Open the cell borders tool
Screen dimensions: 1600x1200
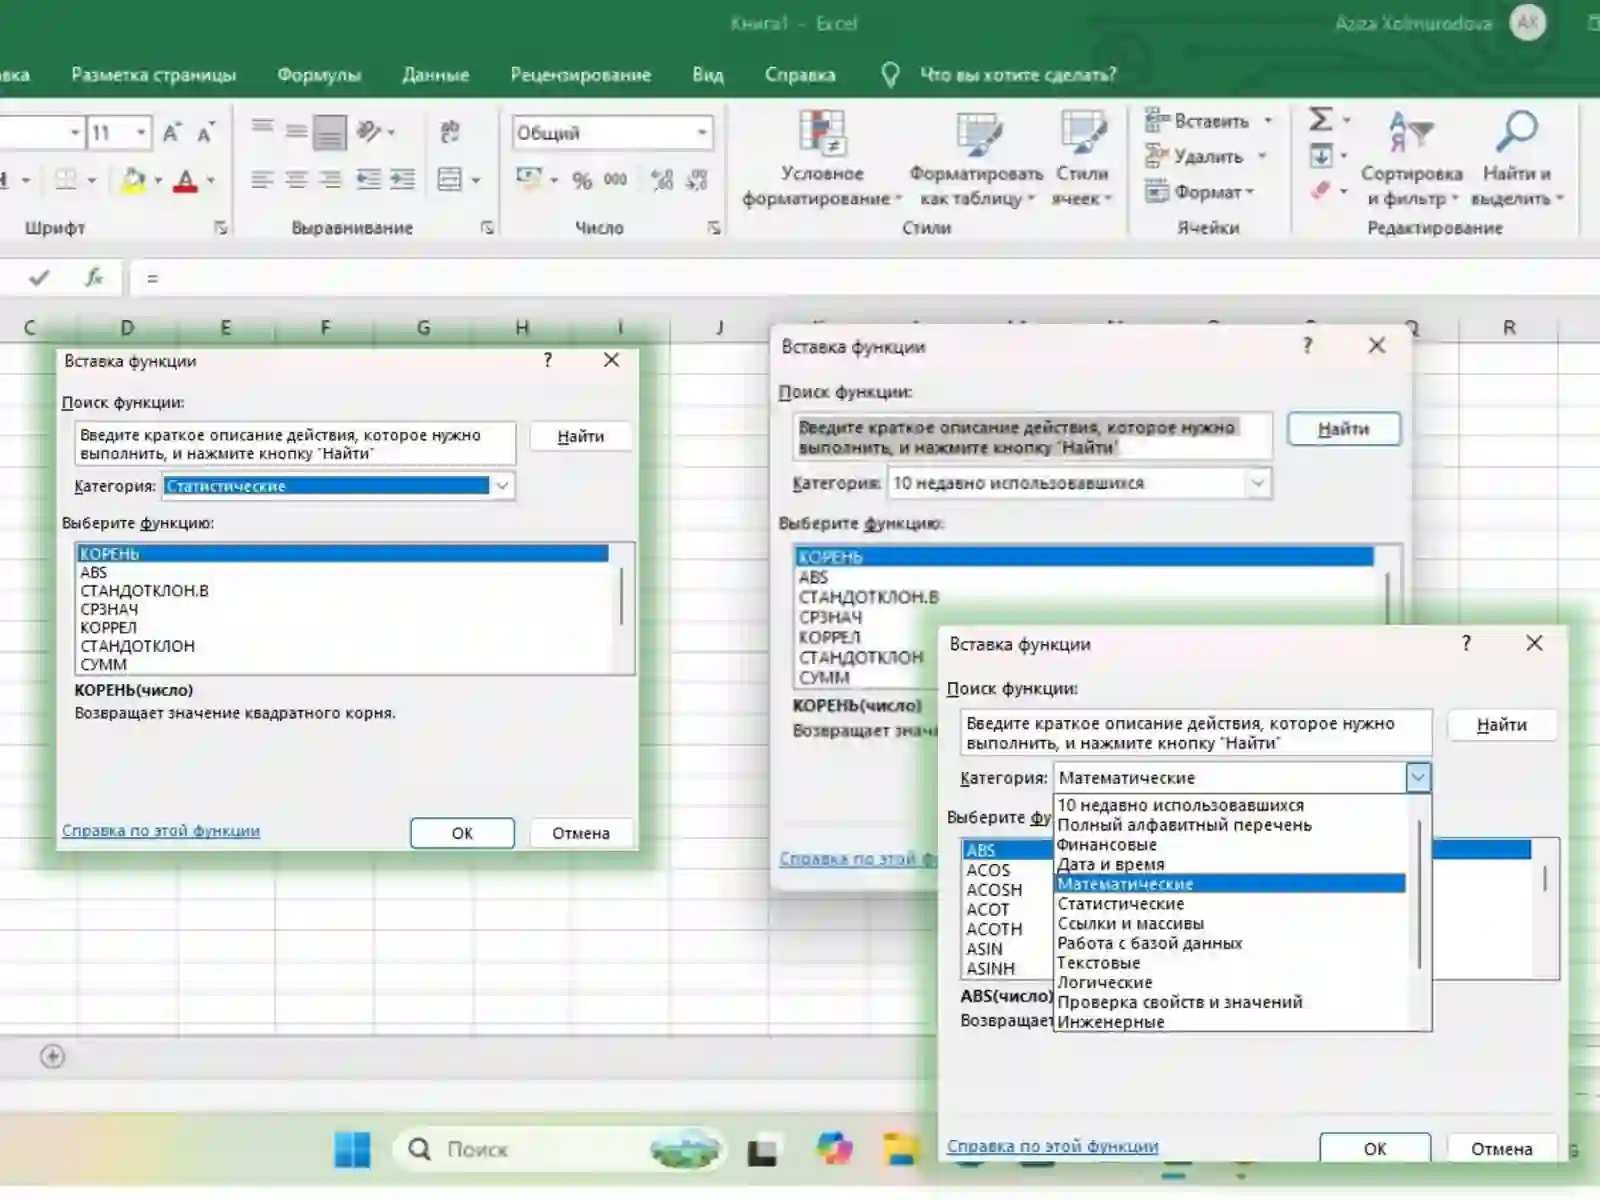66,180
